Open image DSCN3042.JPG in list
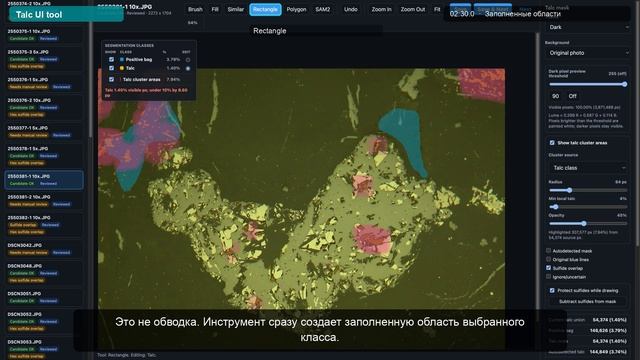Image resolution: width=640 pixels, height=360 pixels. coord(44,249)
